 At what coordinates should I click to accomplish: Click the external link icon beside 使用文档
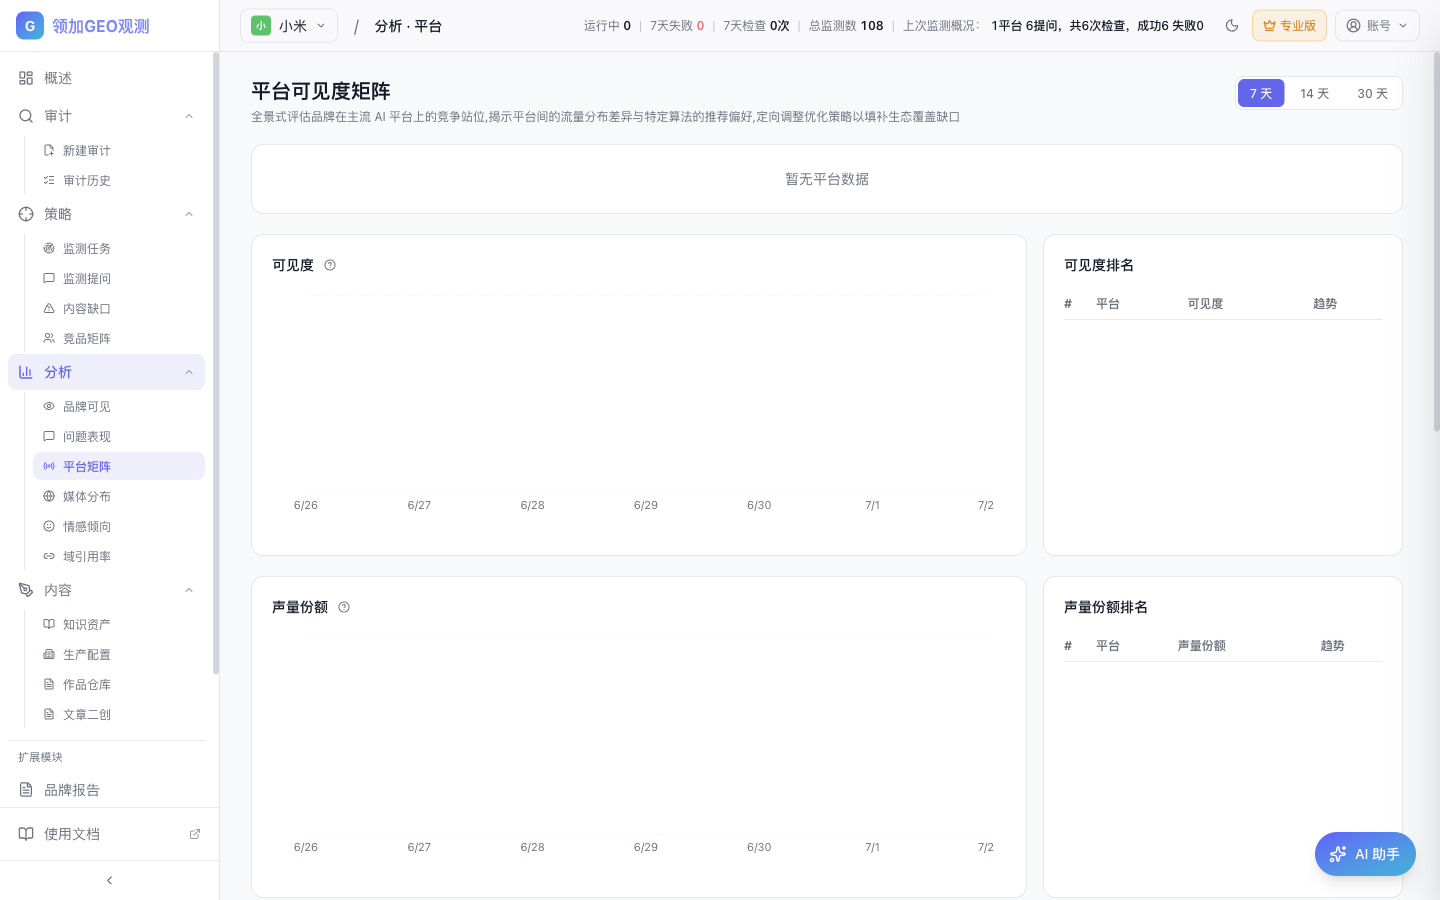click(x=195, y=834)
